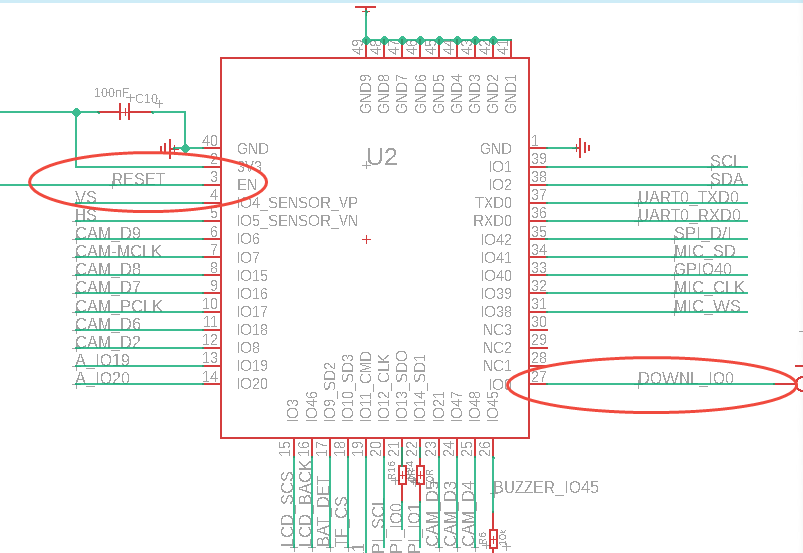Select the R6 resistor symbol

[494, 538]
